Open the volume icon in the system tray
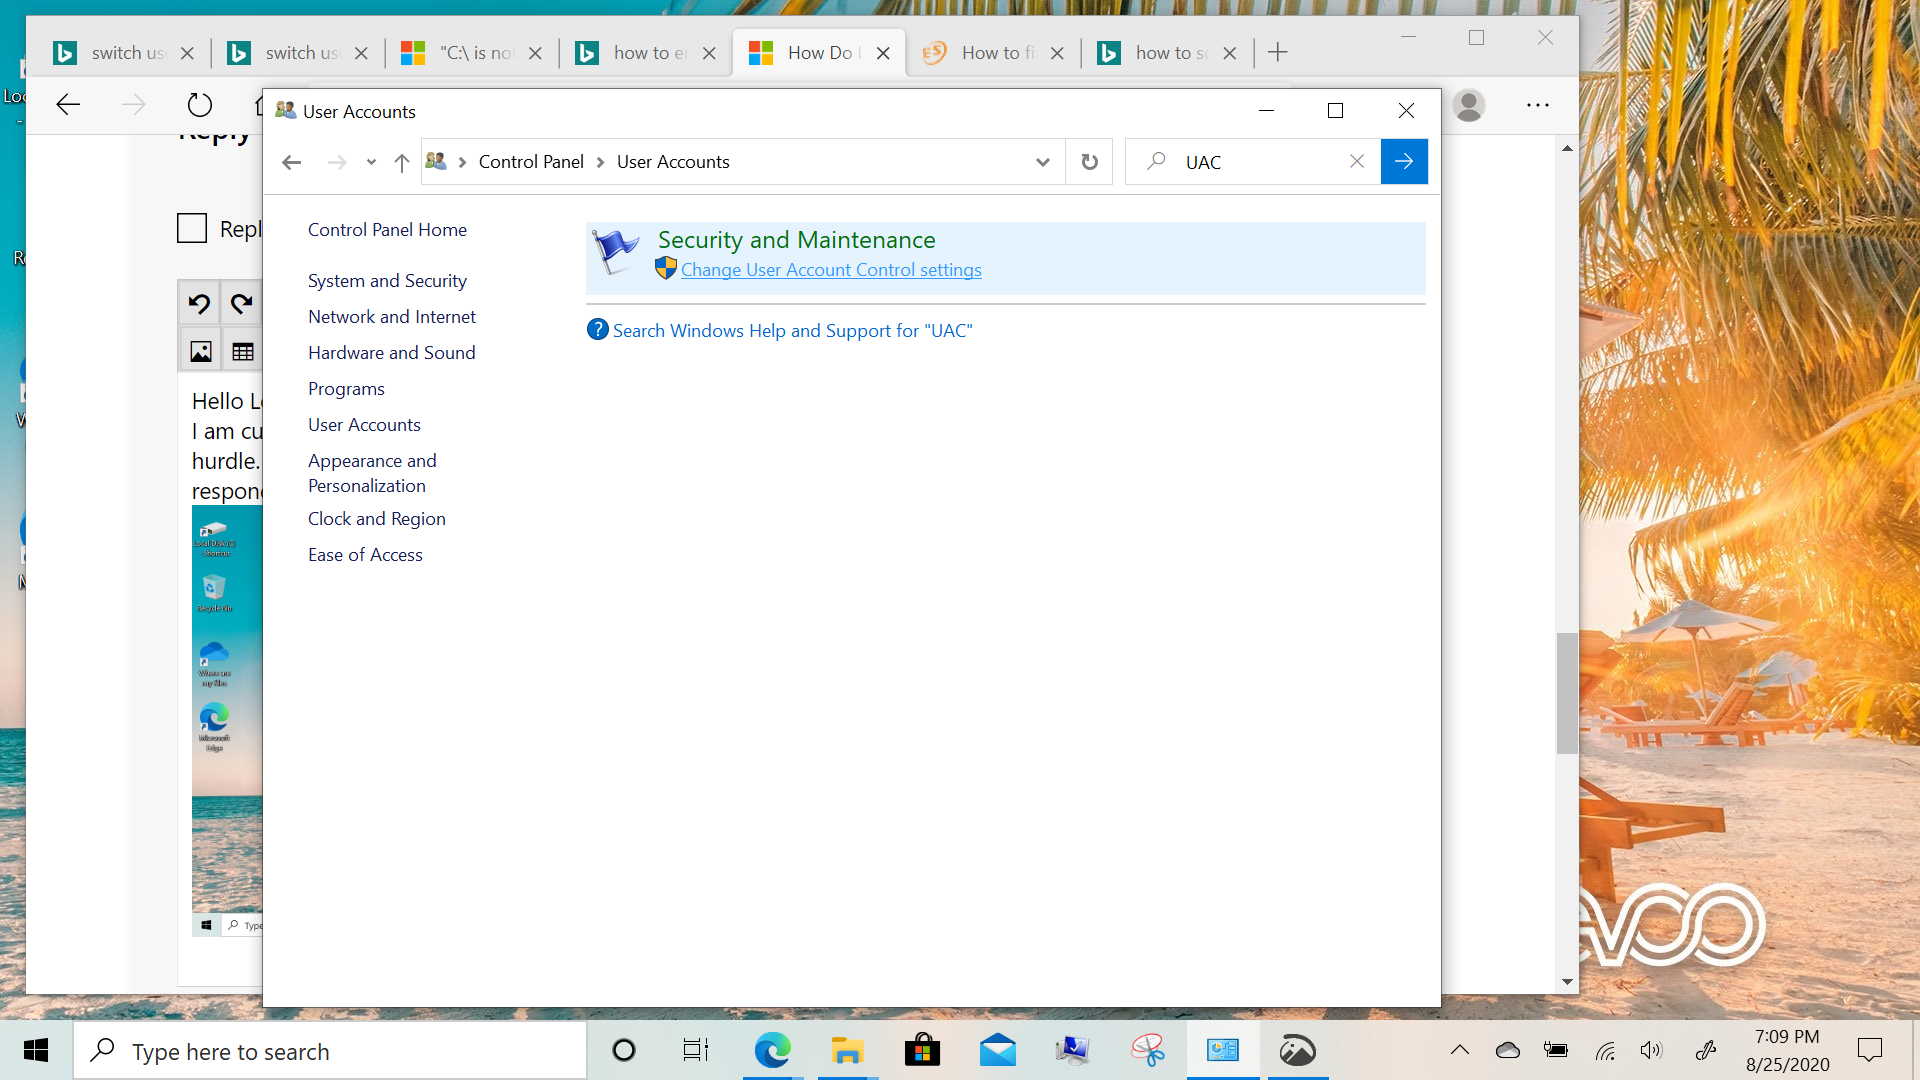Screen dimensions: 1920x1080 pyautogui.click(x=1651, y=1050)
